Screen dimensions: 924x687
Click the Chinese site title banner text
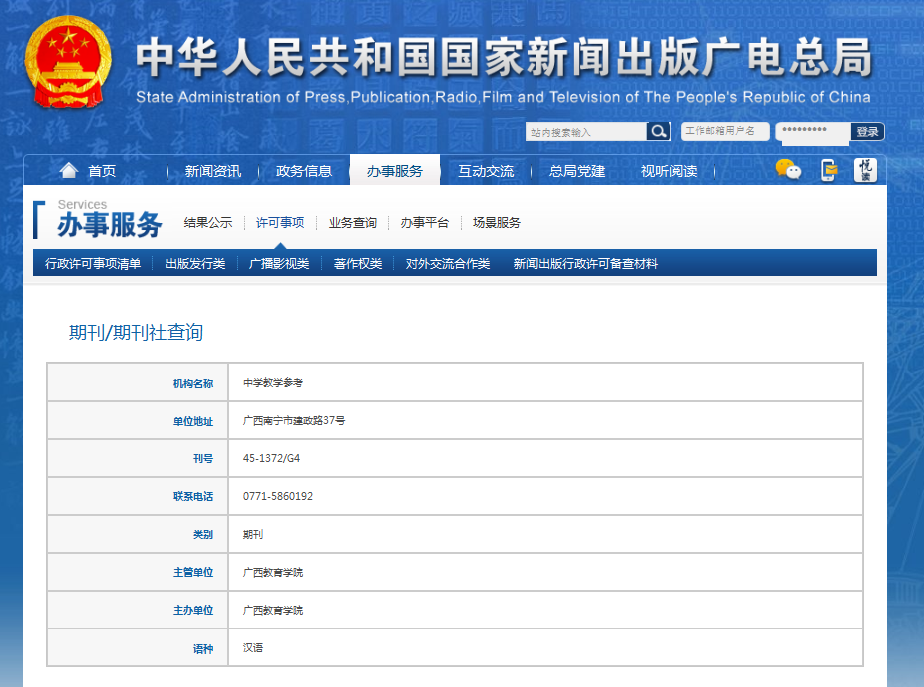(504, 57)
